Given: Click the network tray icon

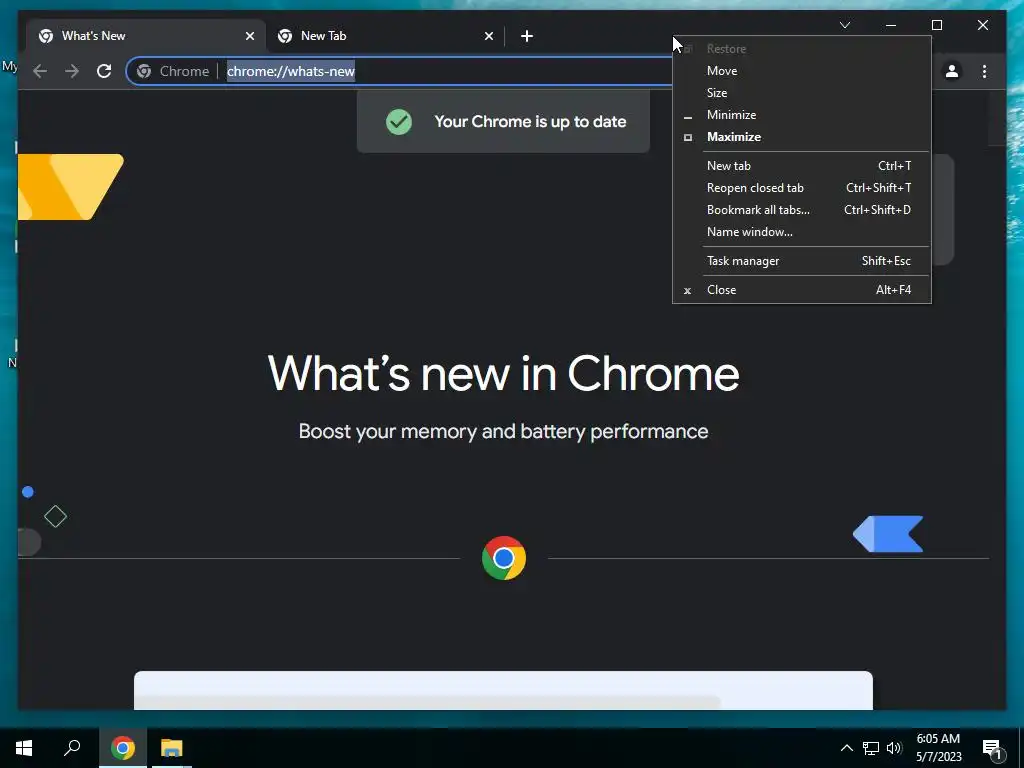Looking at the screenshot, I should [871, 748].
